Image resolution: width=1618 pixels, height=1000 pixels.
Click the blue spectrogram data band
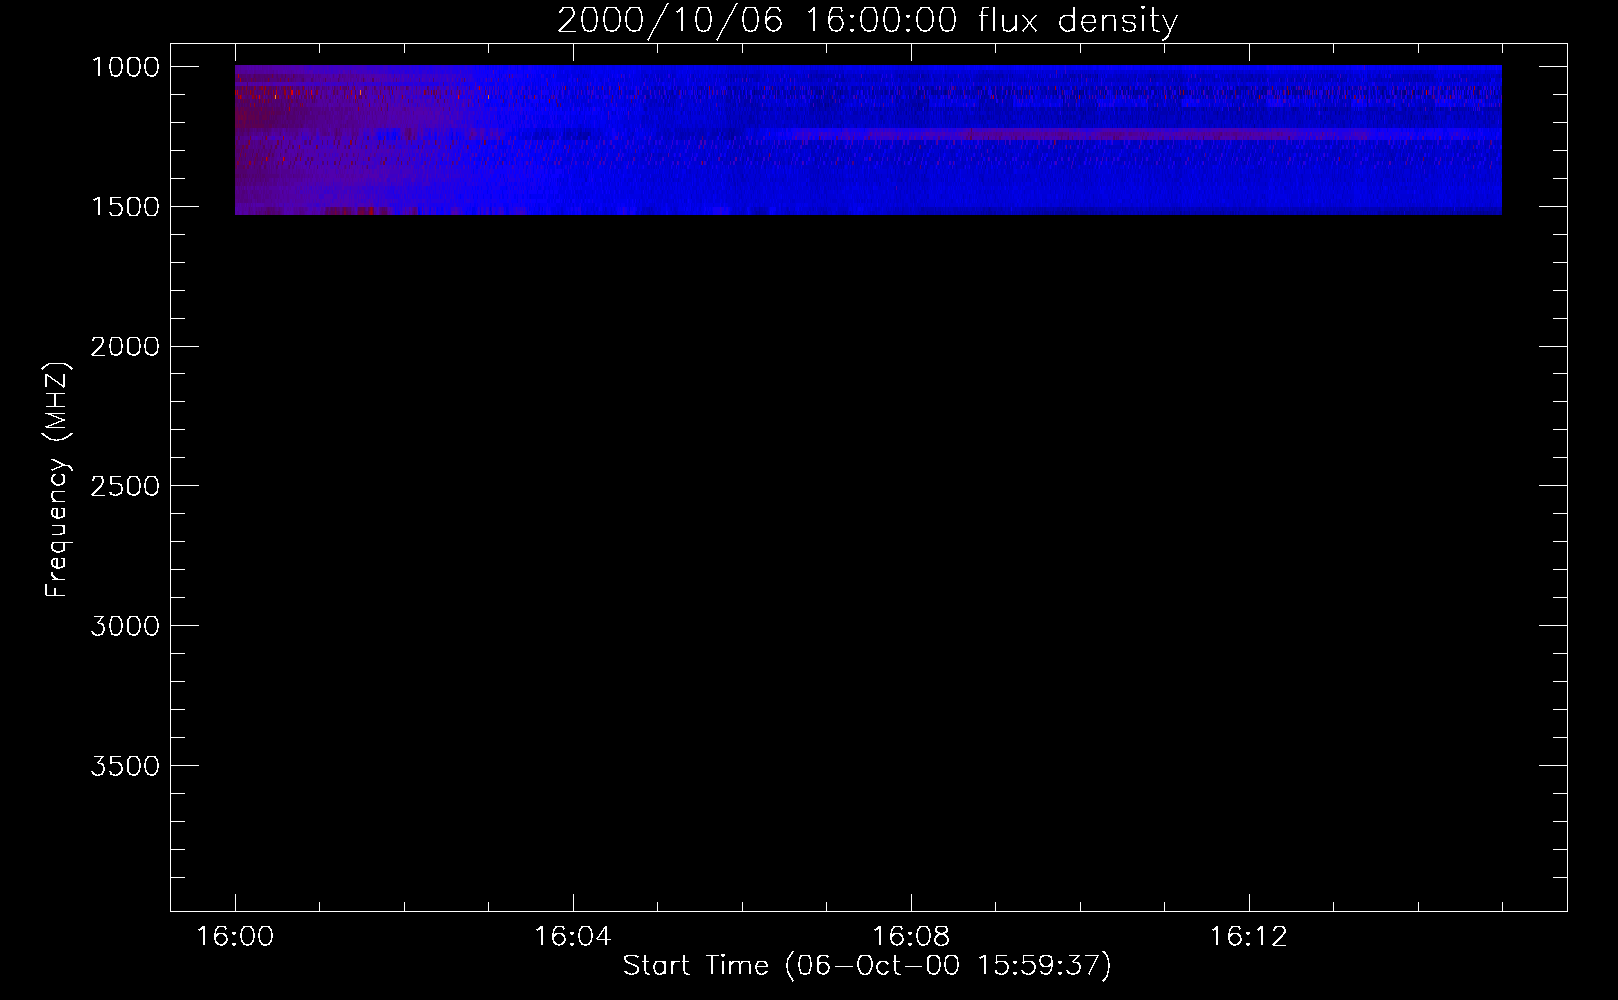coord(868,140)
